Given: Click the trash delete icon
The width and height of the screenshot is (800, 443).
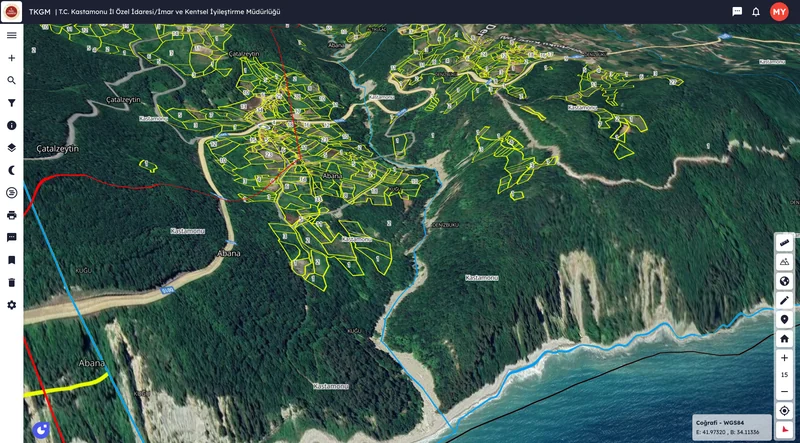Looking at the screenshot, I should pos(11,282).
